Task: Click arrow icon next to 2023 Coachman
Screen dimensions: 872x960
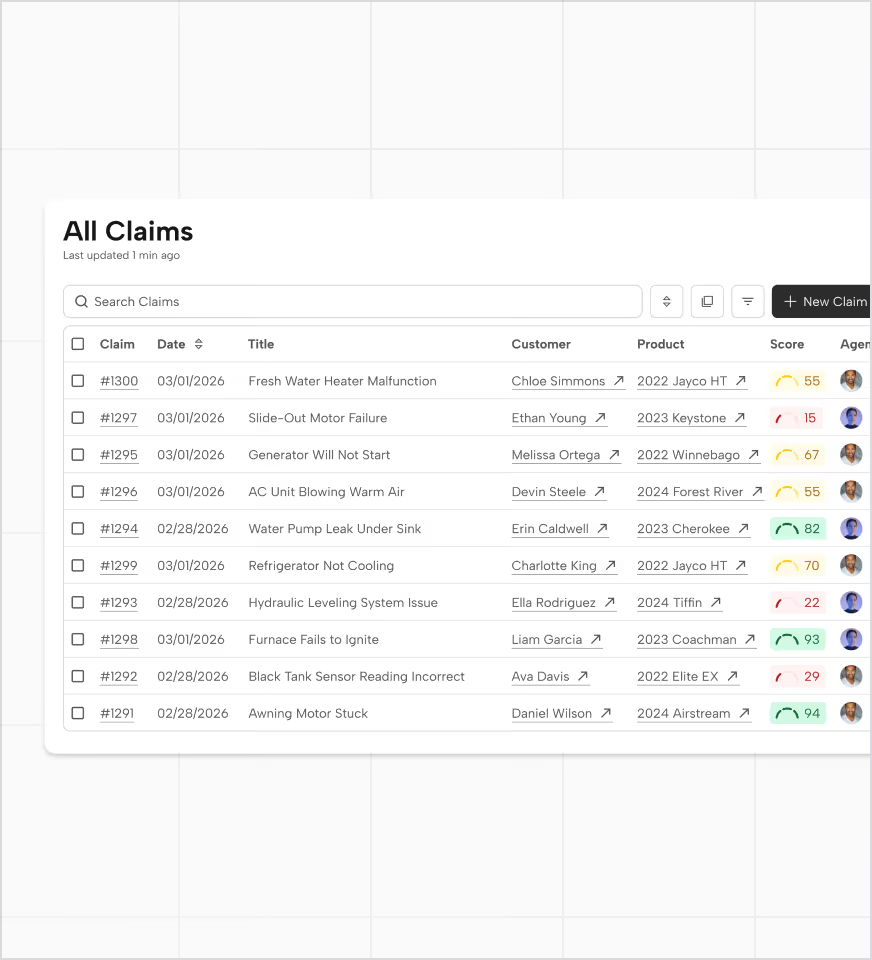Action: point(750,639)
